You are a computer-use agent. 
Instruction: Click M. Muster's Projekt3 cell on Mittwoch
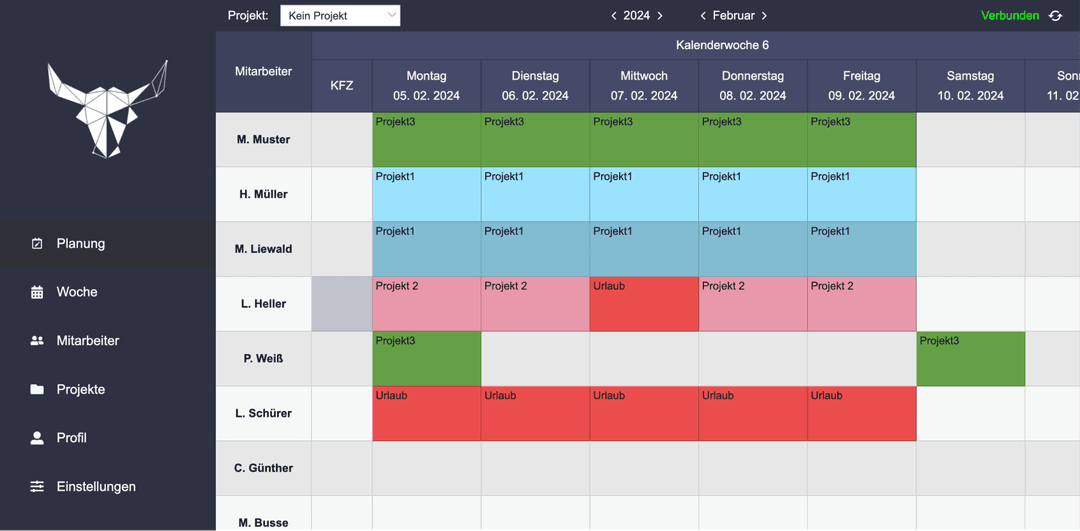pos(644,140)
